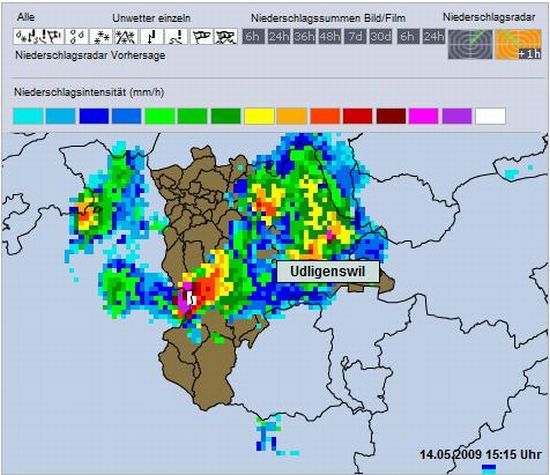The height and width of the screenshot is (475, 550).
Task: Select the 'Alle' all-weather-warnings icon
Action: point(39,36)
